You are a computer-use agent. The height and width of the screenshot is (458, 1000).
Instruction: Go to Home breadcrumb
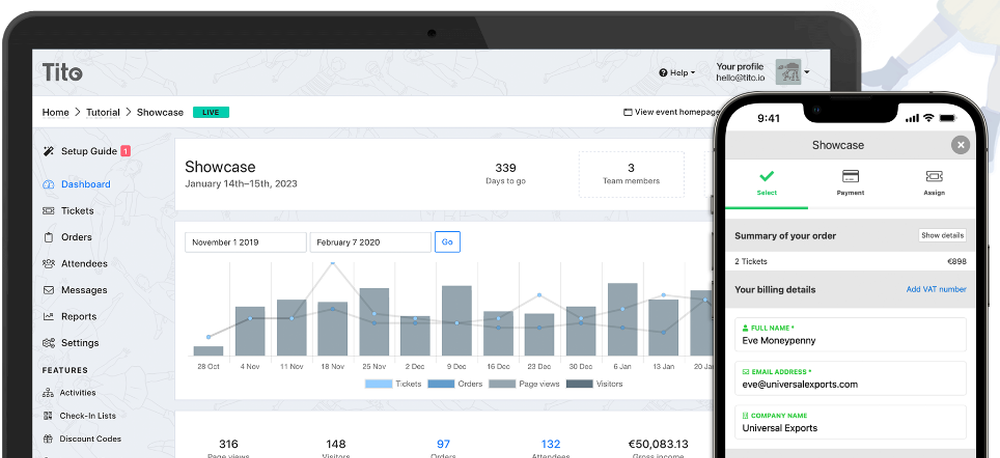(55, 112)
